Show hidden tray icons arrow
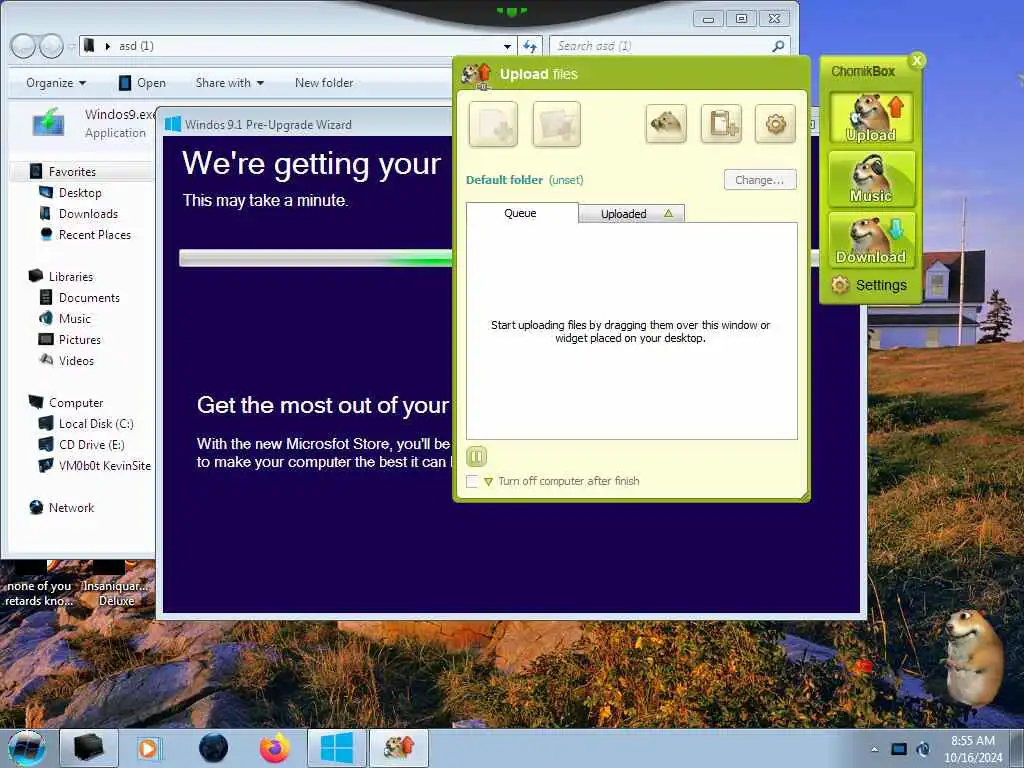The height and width of the screenshot is (768, 1024). tap(875, 749)
